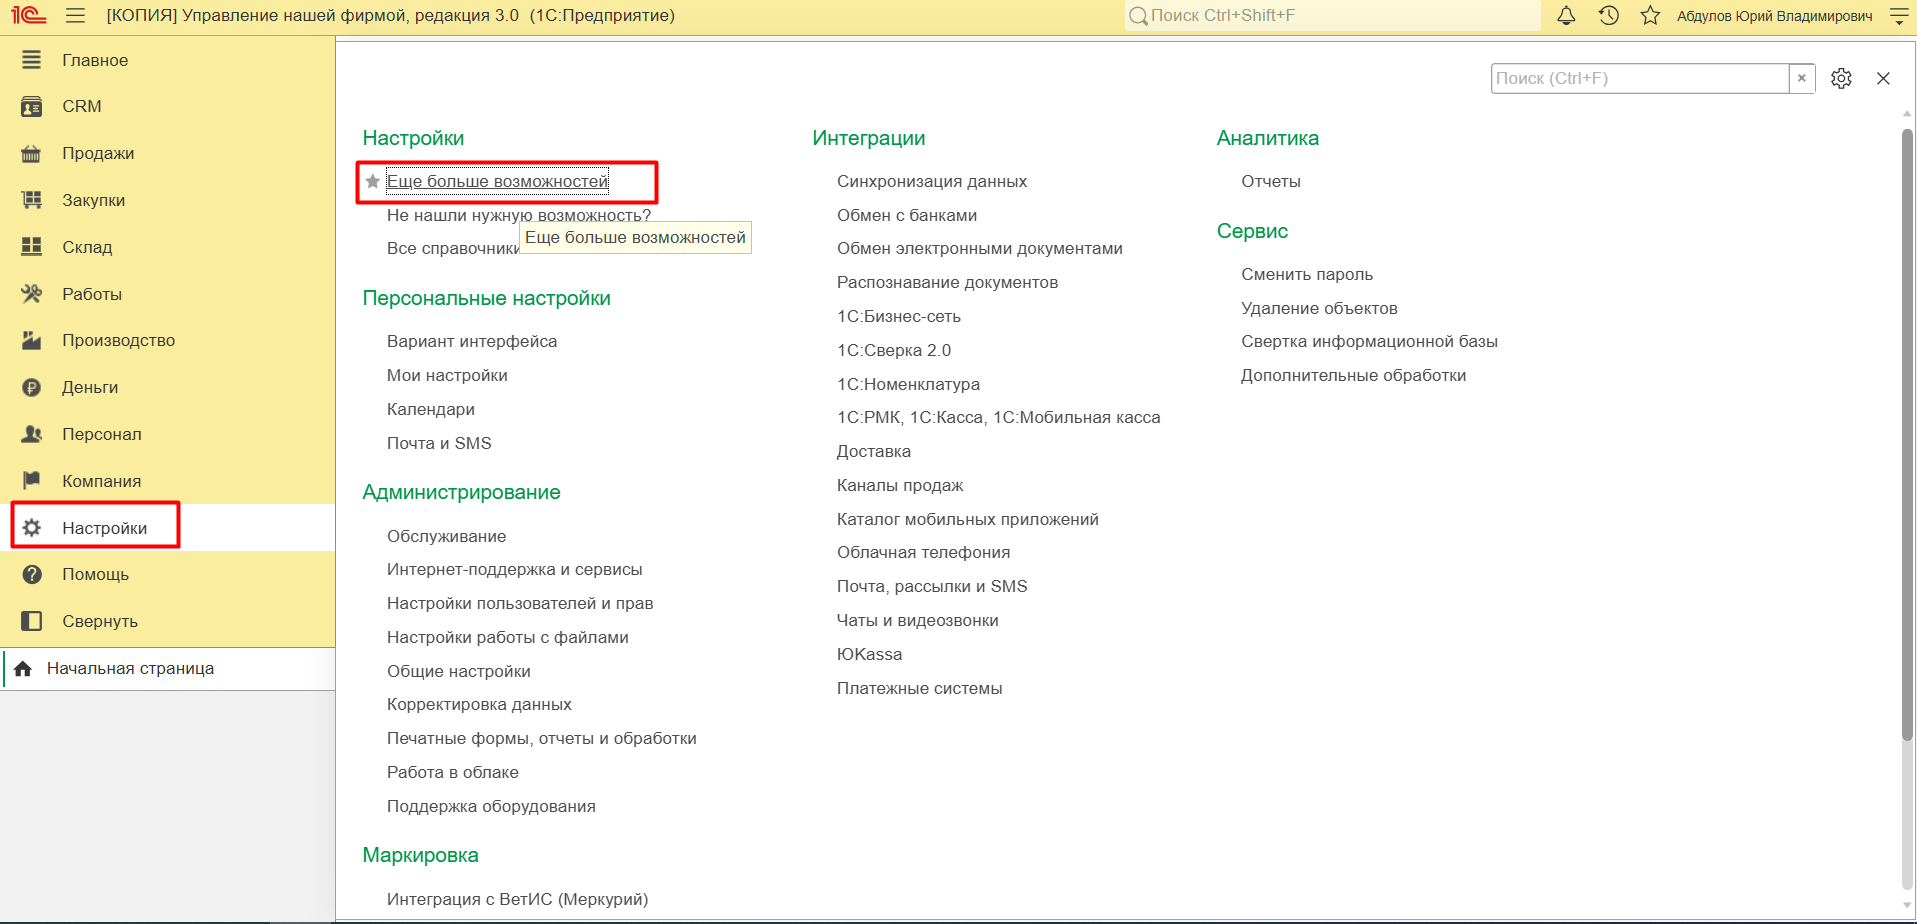Focus the global search field Ctrl+Shift+F
The width and height of the screenshot is (1917, 924).
[1332, 16]
